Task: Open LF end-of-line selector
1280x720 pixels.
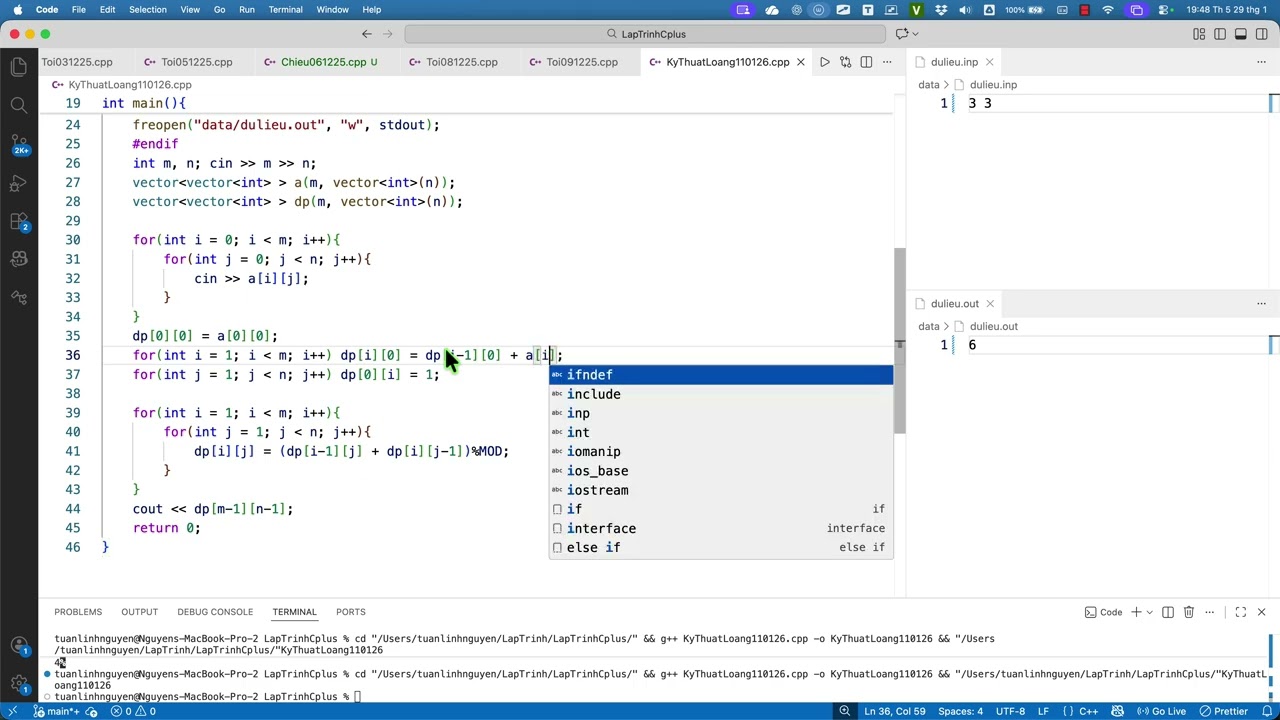Action: [x=1043, y=711]
